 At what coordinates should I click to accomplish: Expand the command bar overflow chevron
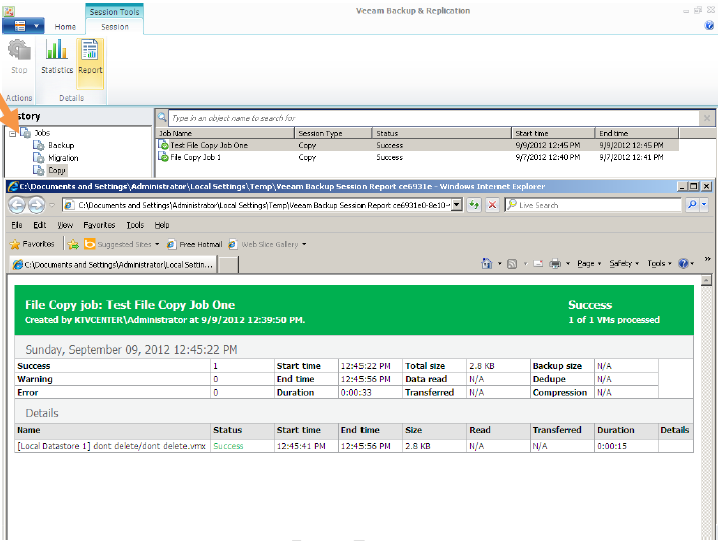(707, 259)
